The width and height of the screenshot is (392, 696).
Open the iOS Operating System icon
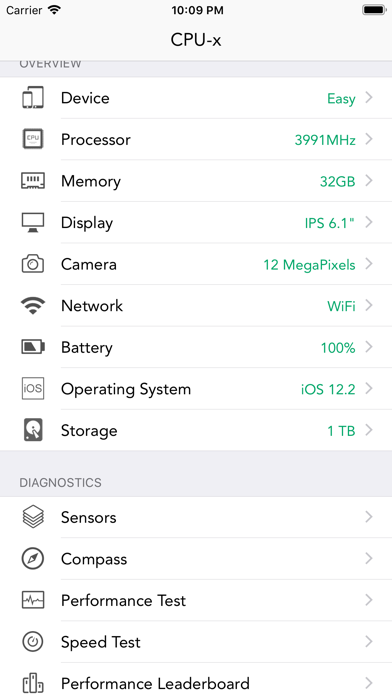pos(33,389)
